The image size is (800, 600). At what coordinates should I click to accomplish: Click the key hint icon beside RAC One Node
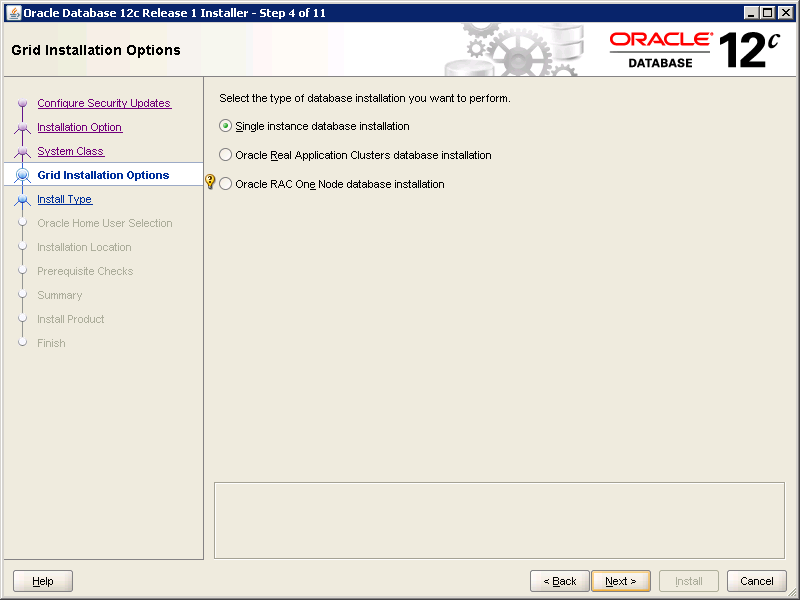(x=210, y=182)
